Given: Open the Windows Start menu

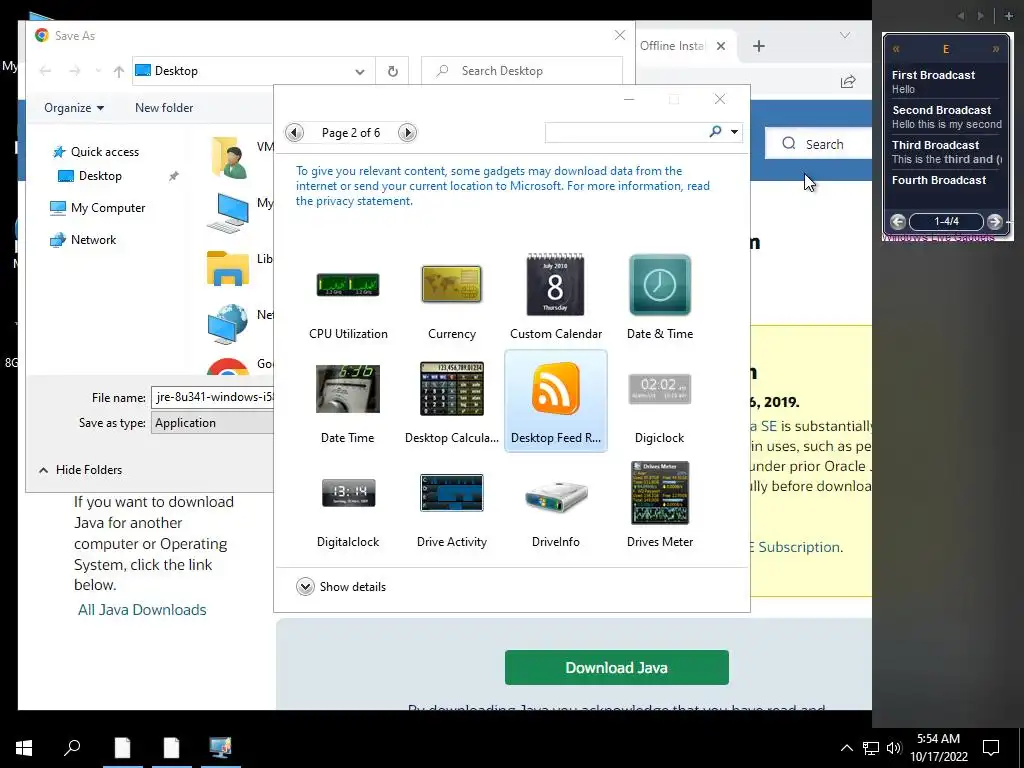Looking at the screenshot, I should coord(24,747).
